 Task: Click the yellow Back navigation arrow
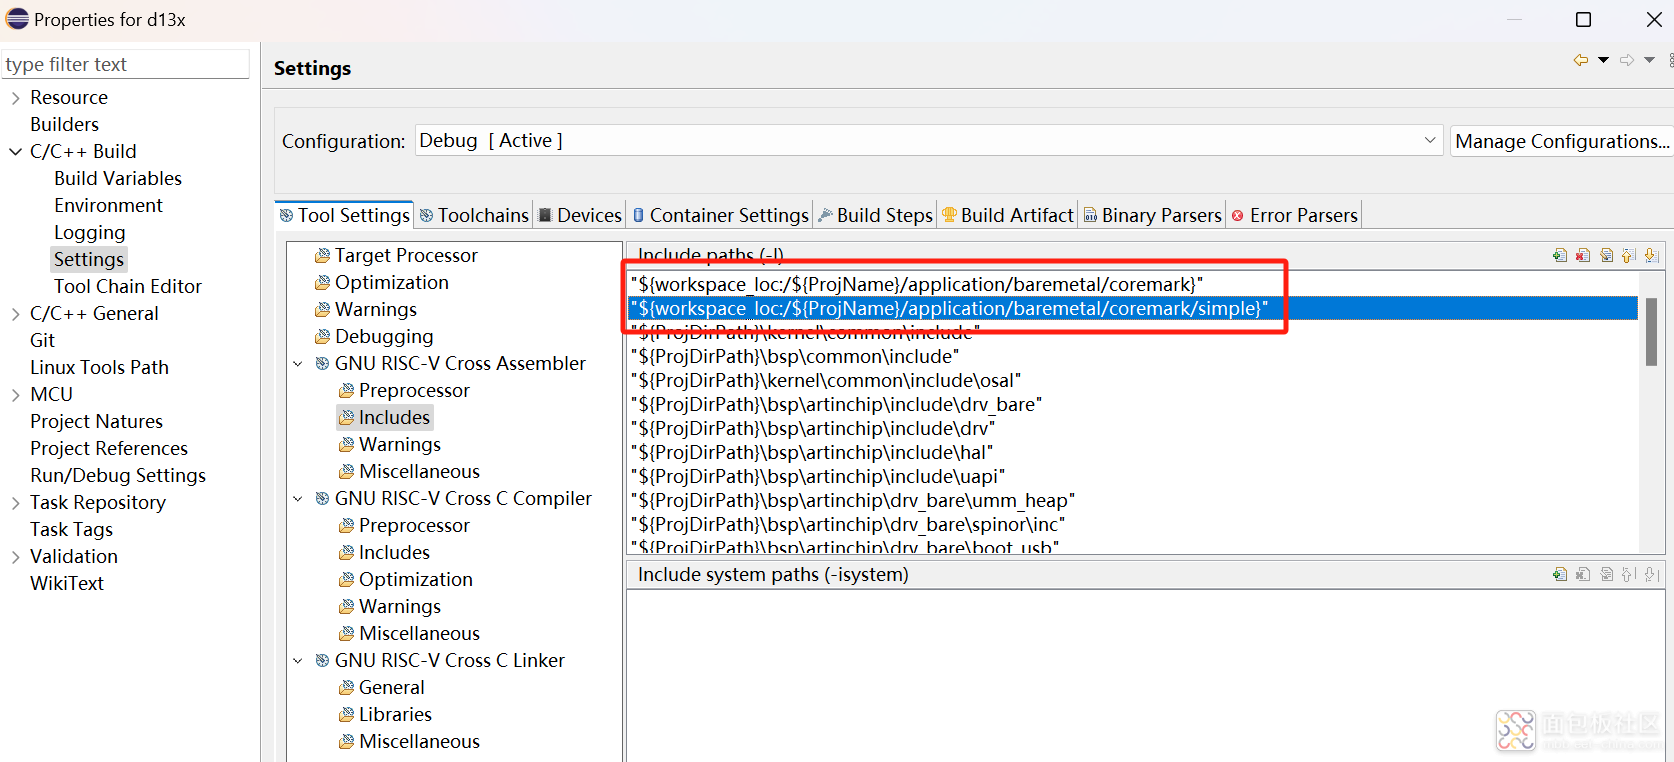pos(1581,60)
